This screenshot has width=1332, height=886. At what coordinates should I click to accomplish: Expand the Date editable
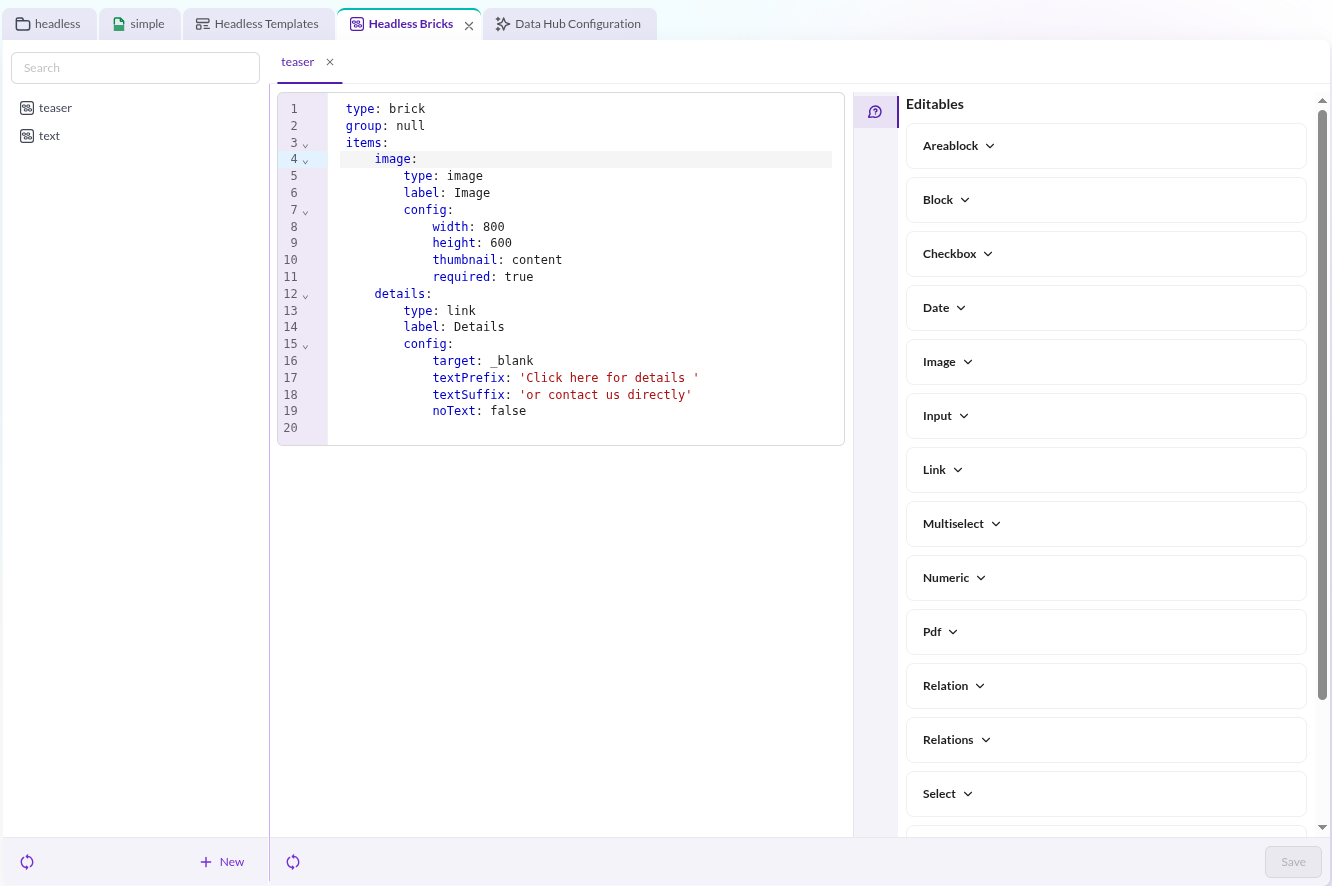pyautogui.click(x=1106, y=308)
